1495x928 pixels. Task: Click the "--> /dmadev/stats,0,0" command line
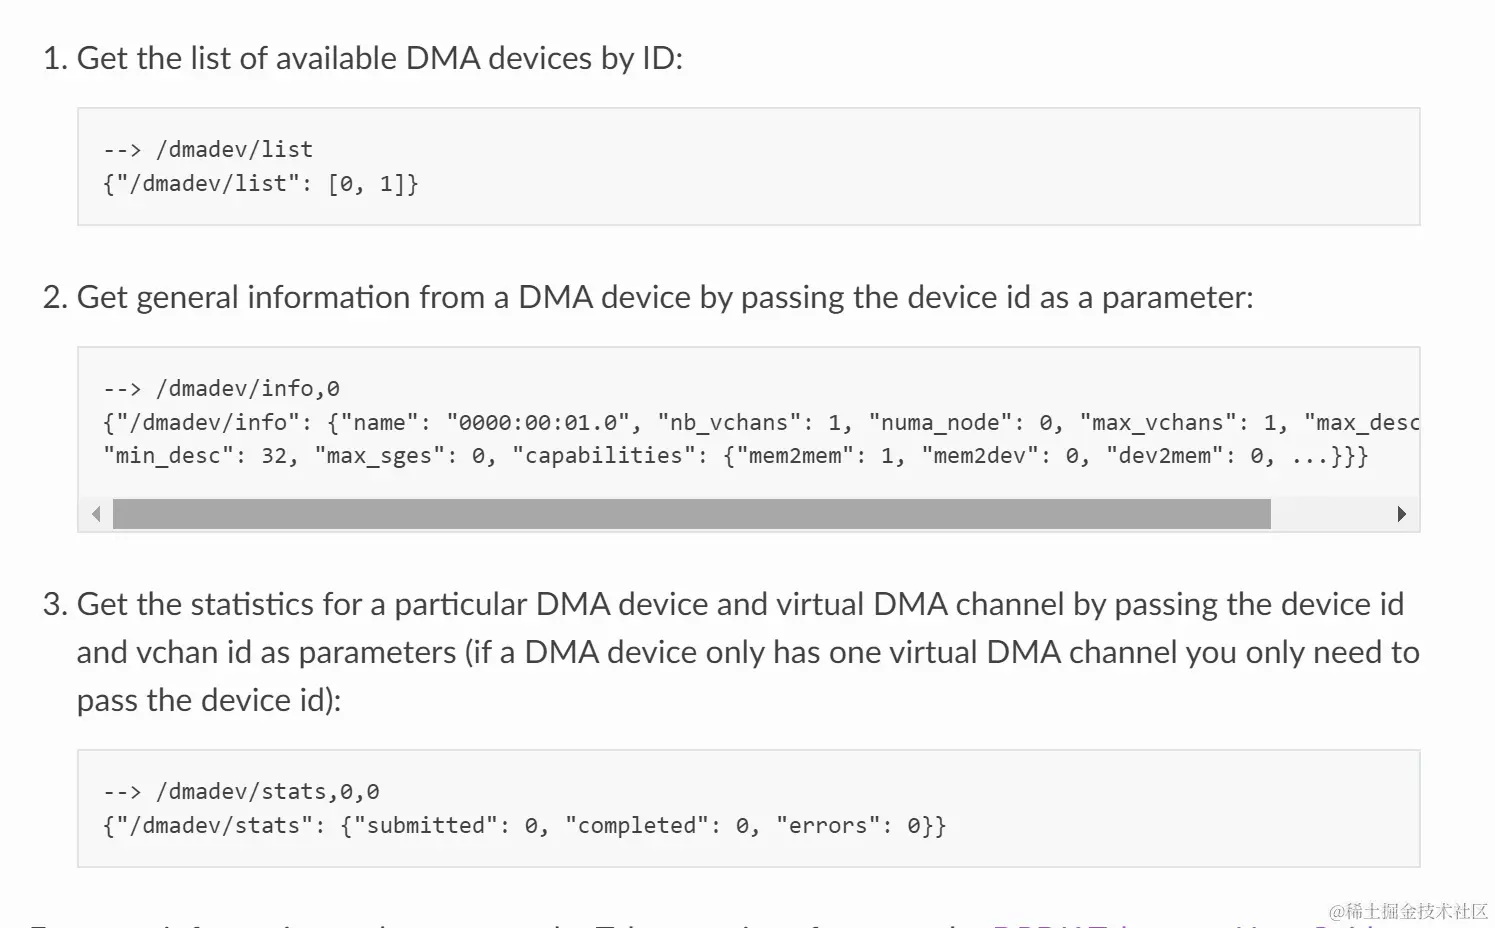pos(241,792)
